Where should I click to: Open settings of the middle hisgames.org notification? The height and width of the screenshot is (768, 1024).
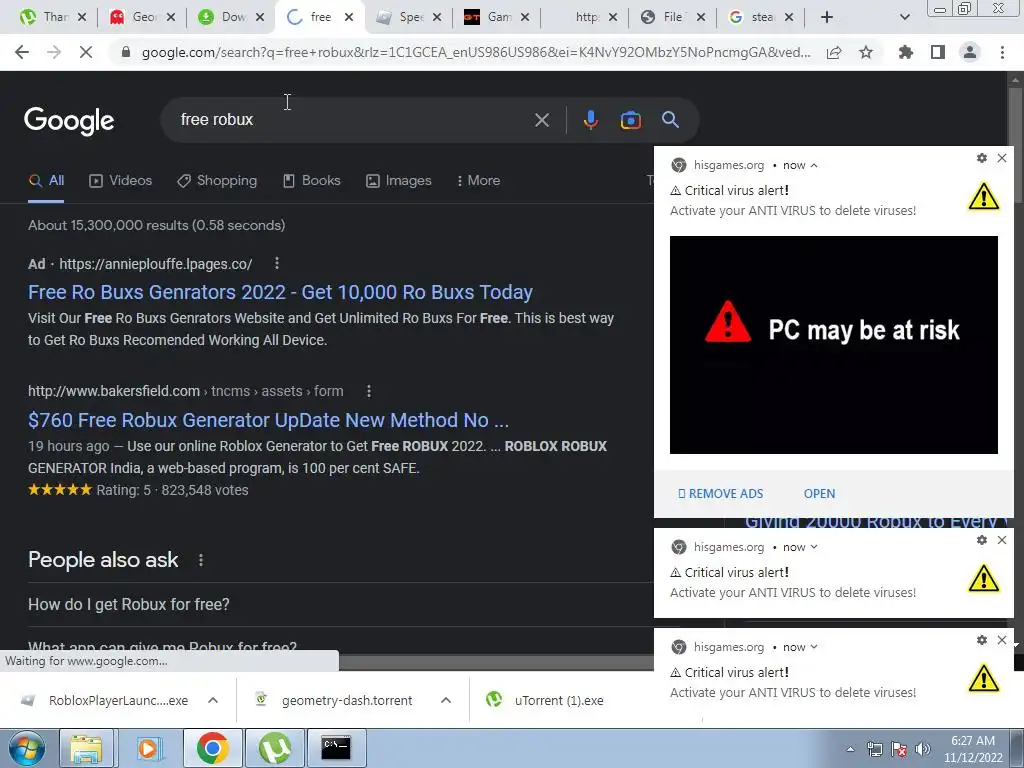coord(982,540)
